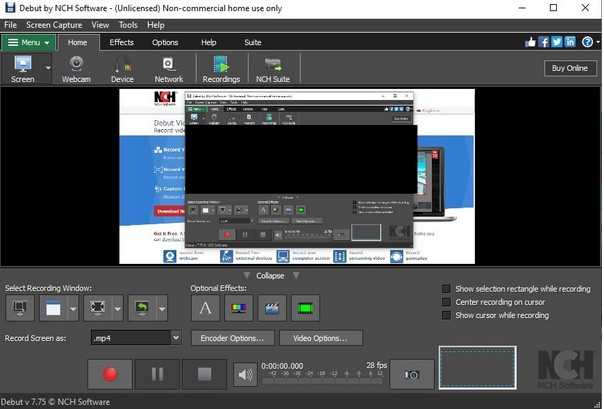The width and height of the screenshot is (604, 409).
Task: Open the .mp4 format dropdown
Action: (176, 338)
